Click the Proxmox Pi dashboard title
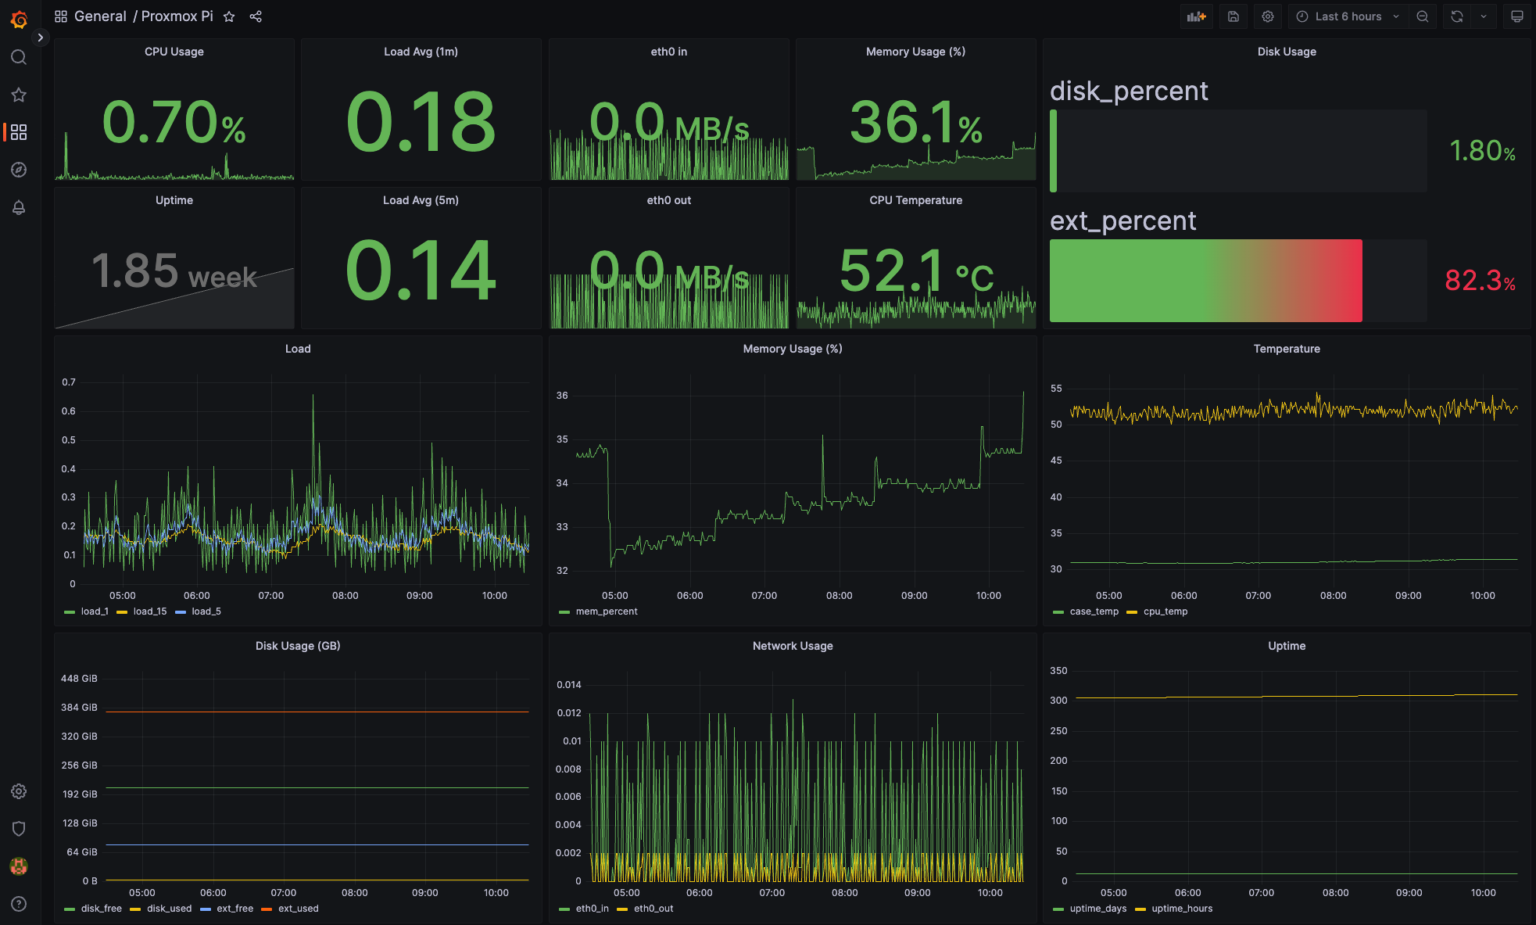 coord(177,17)
